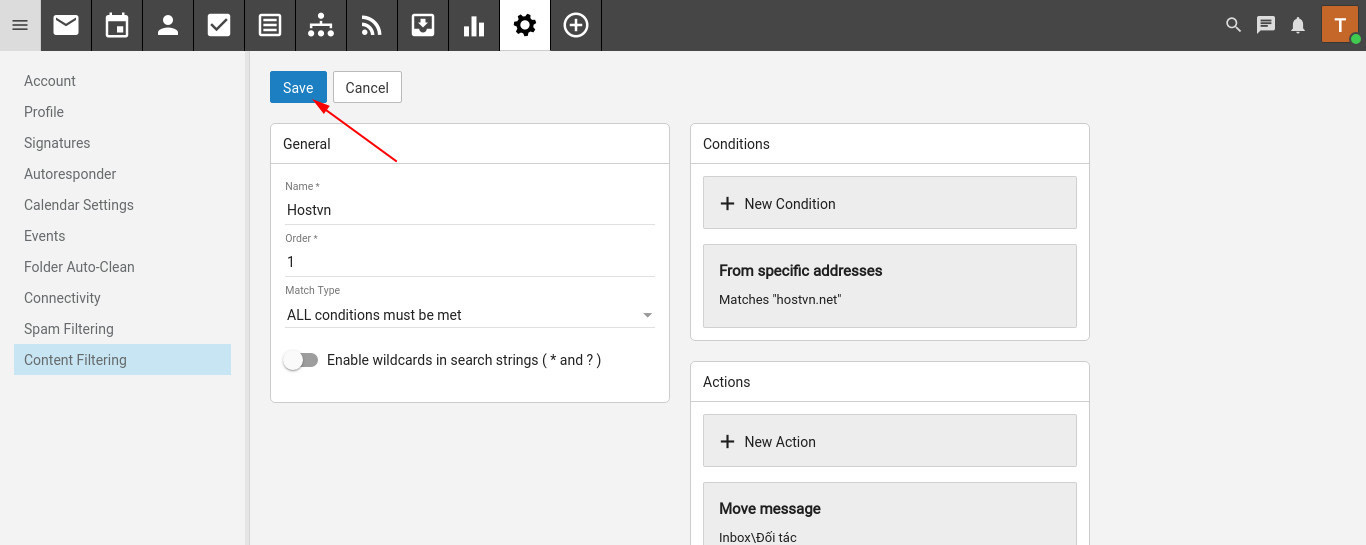
Task: Open the Calendar icon in the top bar
Action: pos(117,25)
